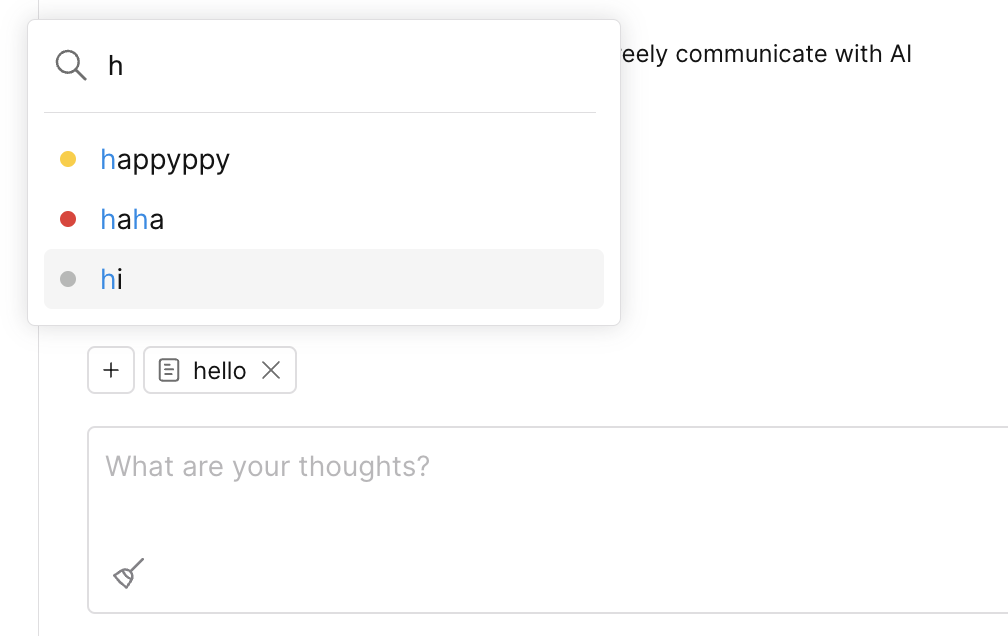Viewport: 1008px width, 636px height.
Task: Click the blue highlighted "h" in happyppy
Action: (108, 160)
